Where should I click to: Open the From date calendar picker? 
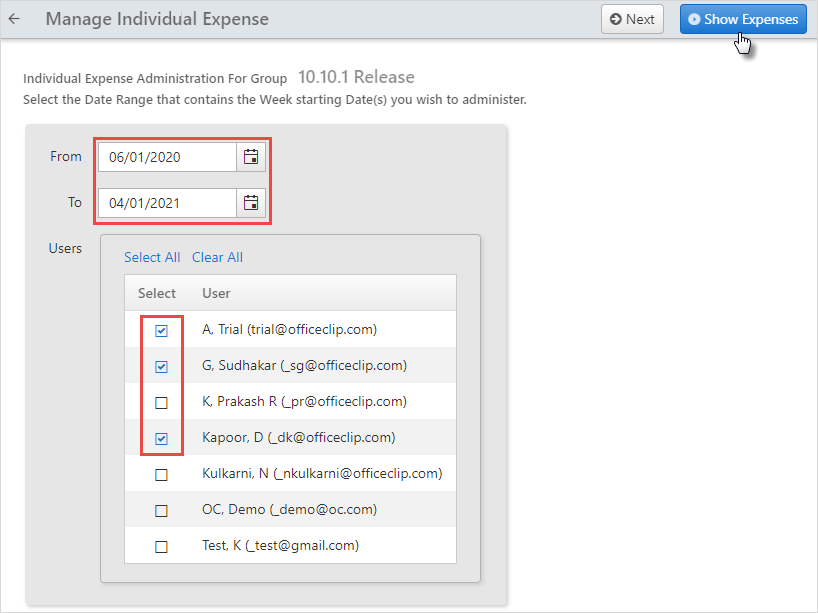click(x=251, y=157)
